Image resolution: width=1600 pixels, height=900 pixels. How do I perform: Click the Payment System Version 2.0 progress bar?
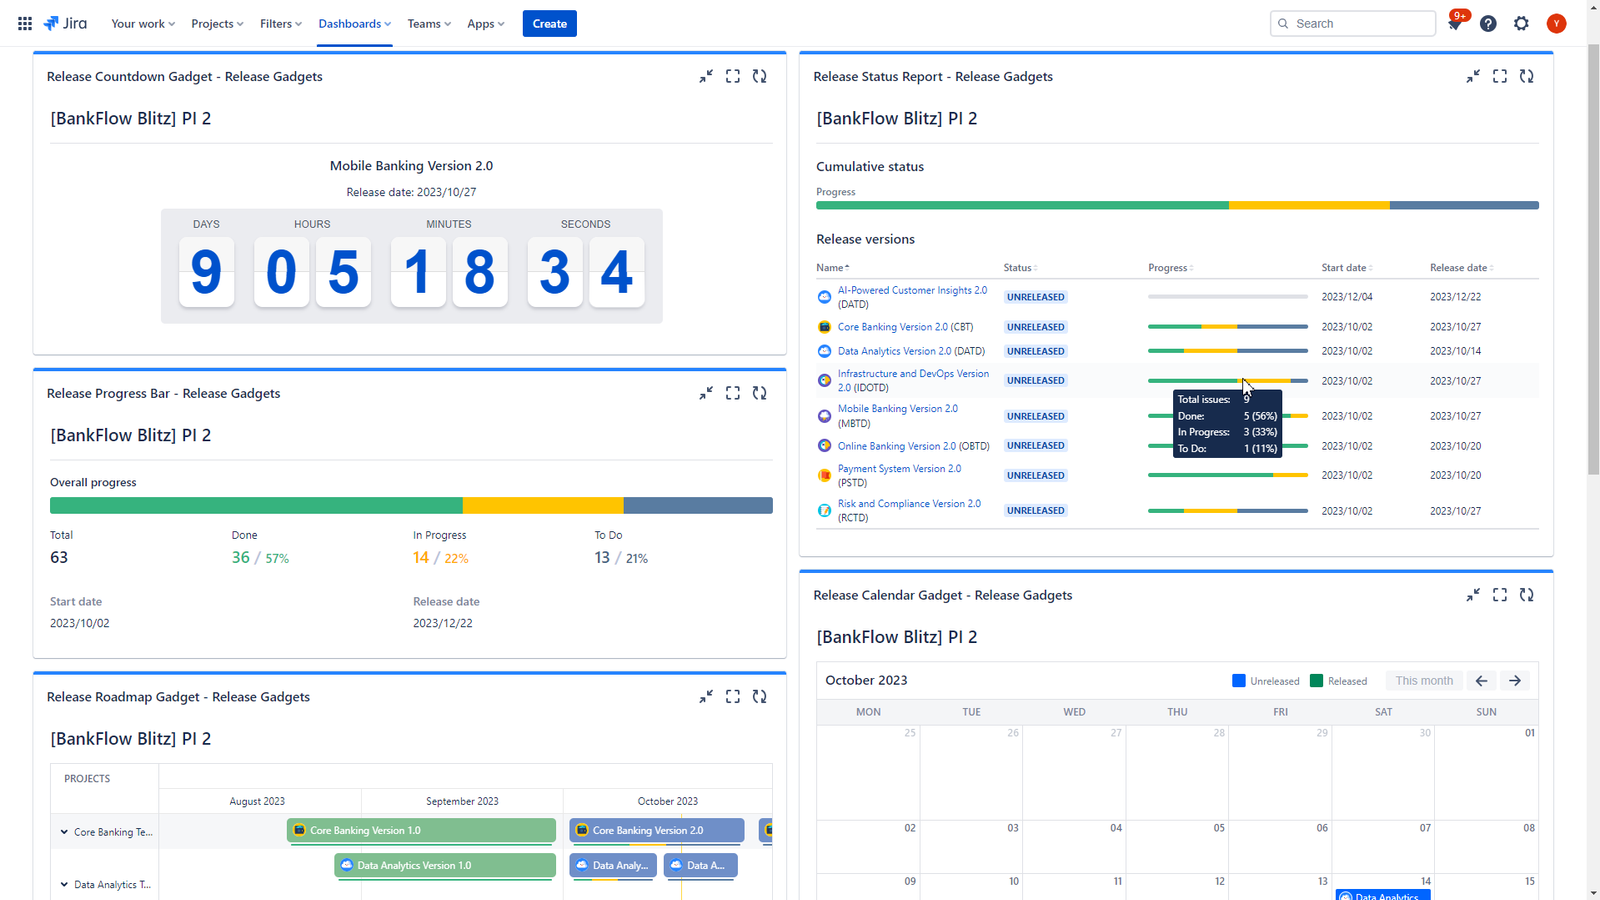coord(1227,475)
